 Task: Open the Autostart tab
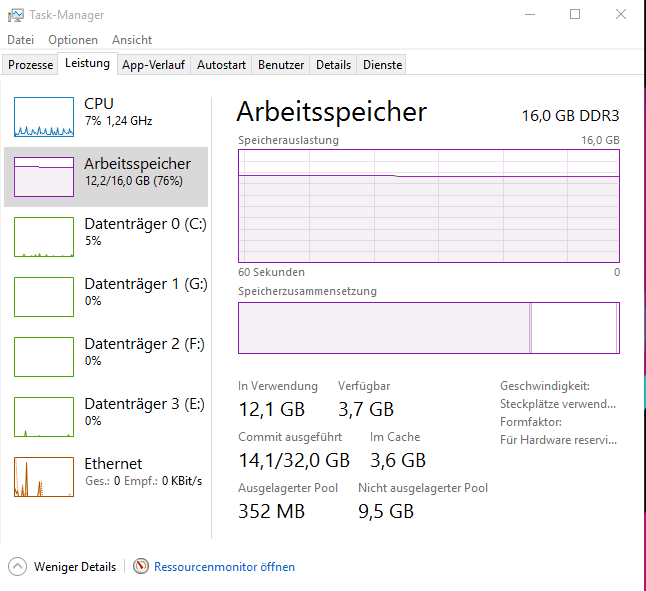point(221,65)
